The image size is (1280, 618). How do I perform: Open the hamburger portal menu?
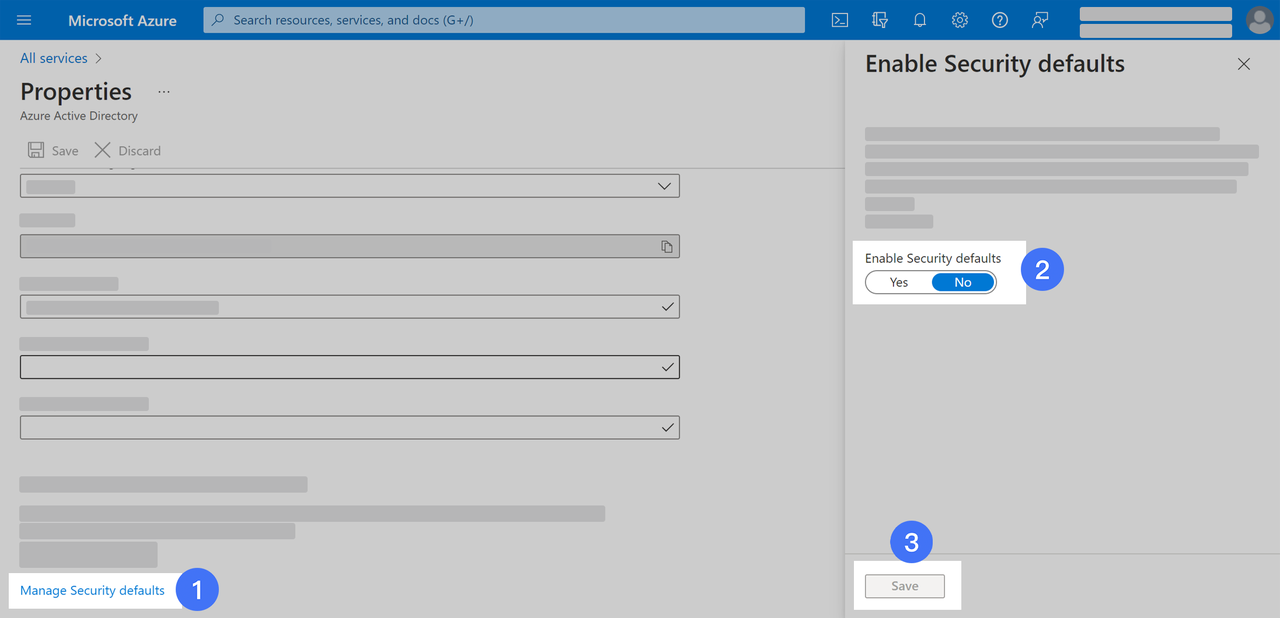(24, 20)
